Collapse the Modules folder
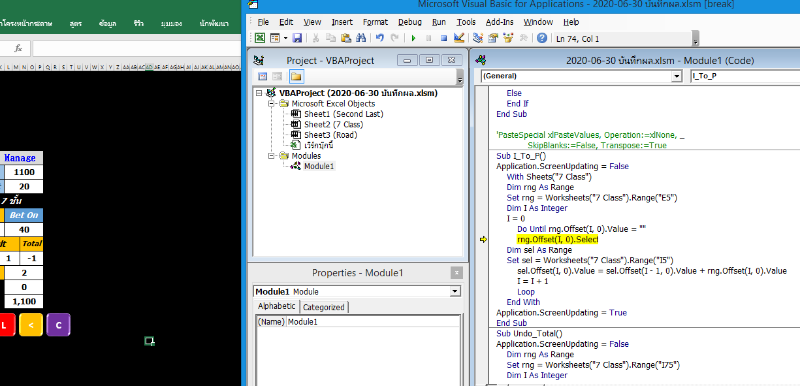 click(x=271, y=156)
